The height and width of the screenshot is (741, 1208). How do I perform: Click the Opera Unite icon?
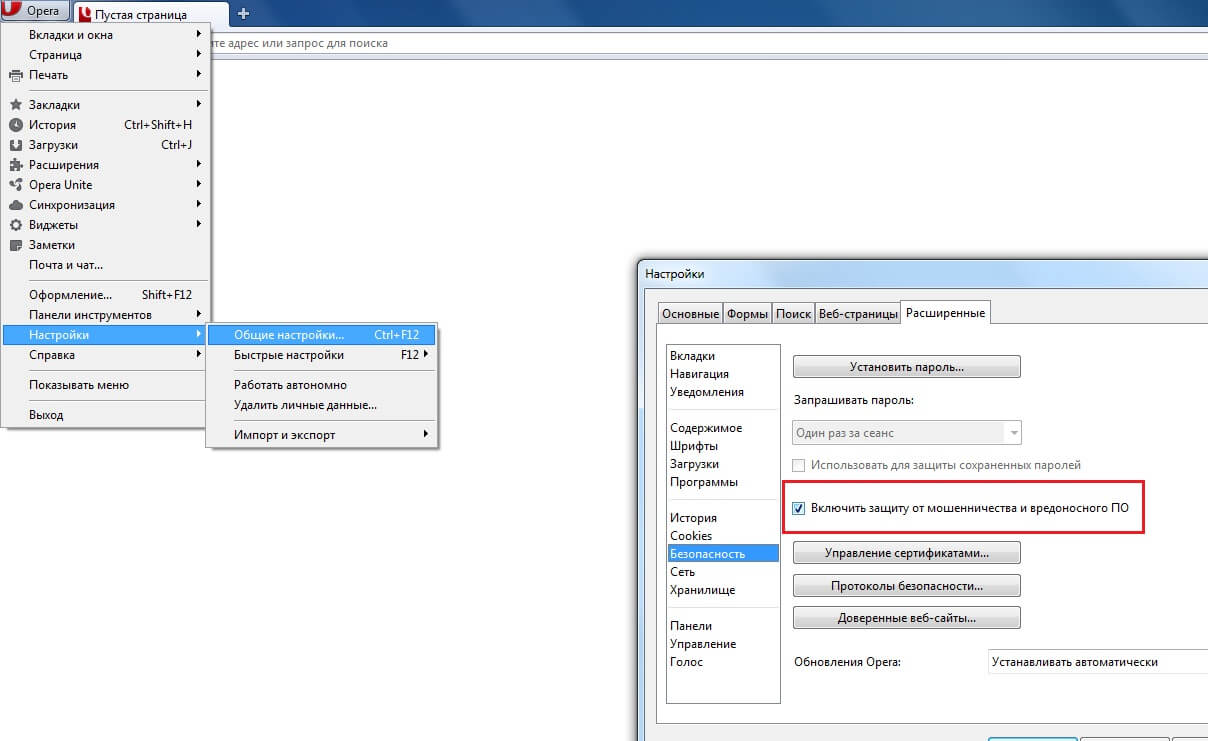point(15,185)
